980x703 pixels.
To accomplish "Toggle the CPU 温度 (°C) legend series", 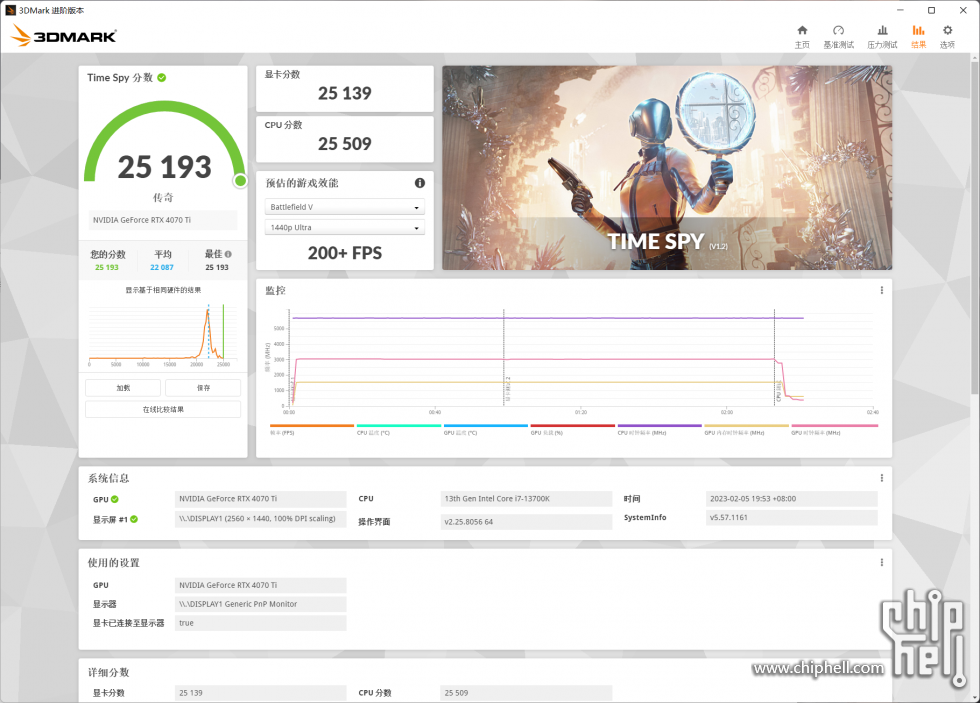I will [399, 429].
